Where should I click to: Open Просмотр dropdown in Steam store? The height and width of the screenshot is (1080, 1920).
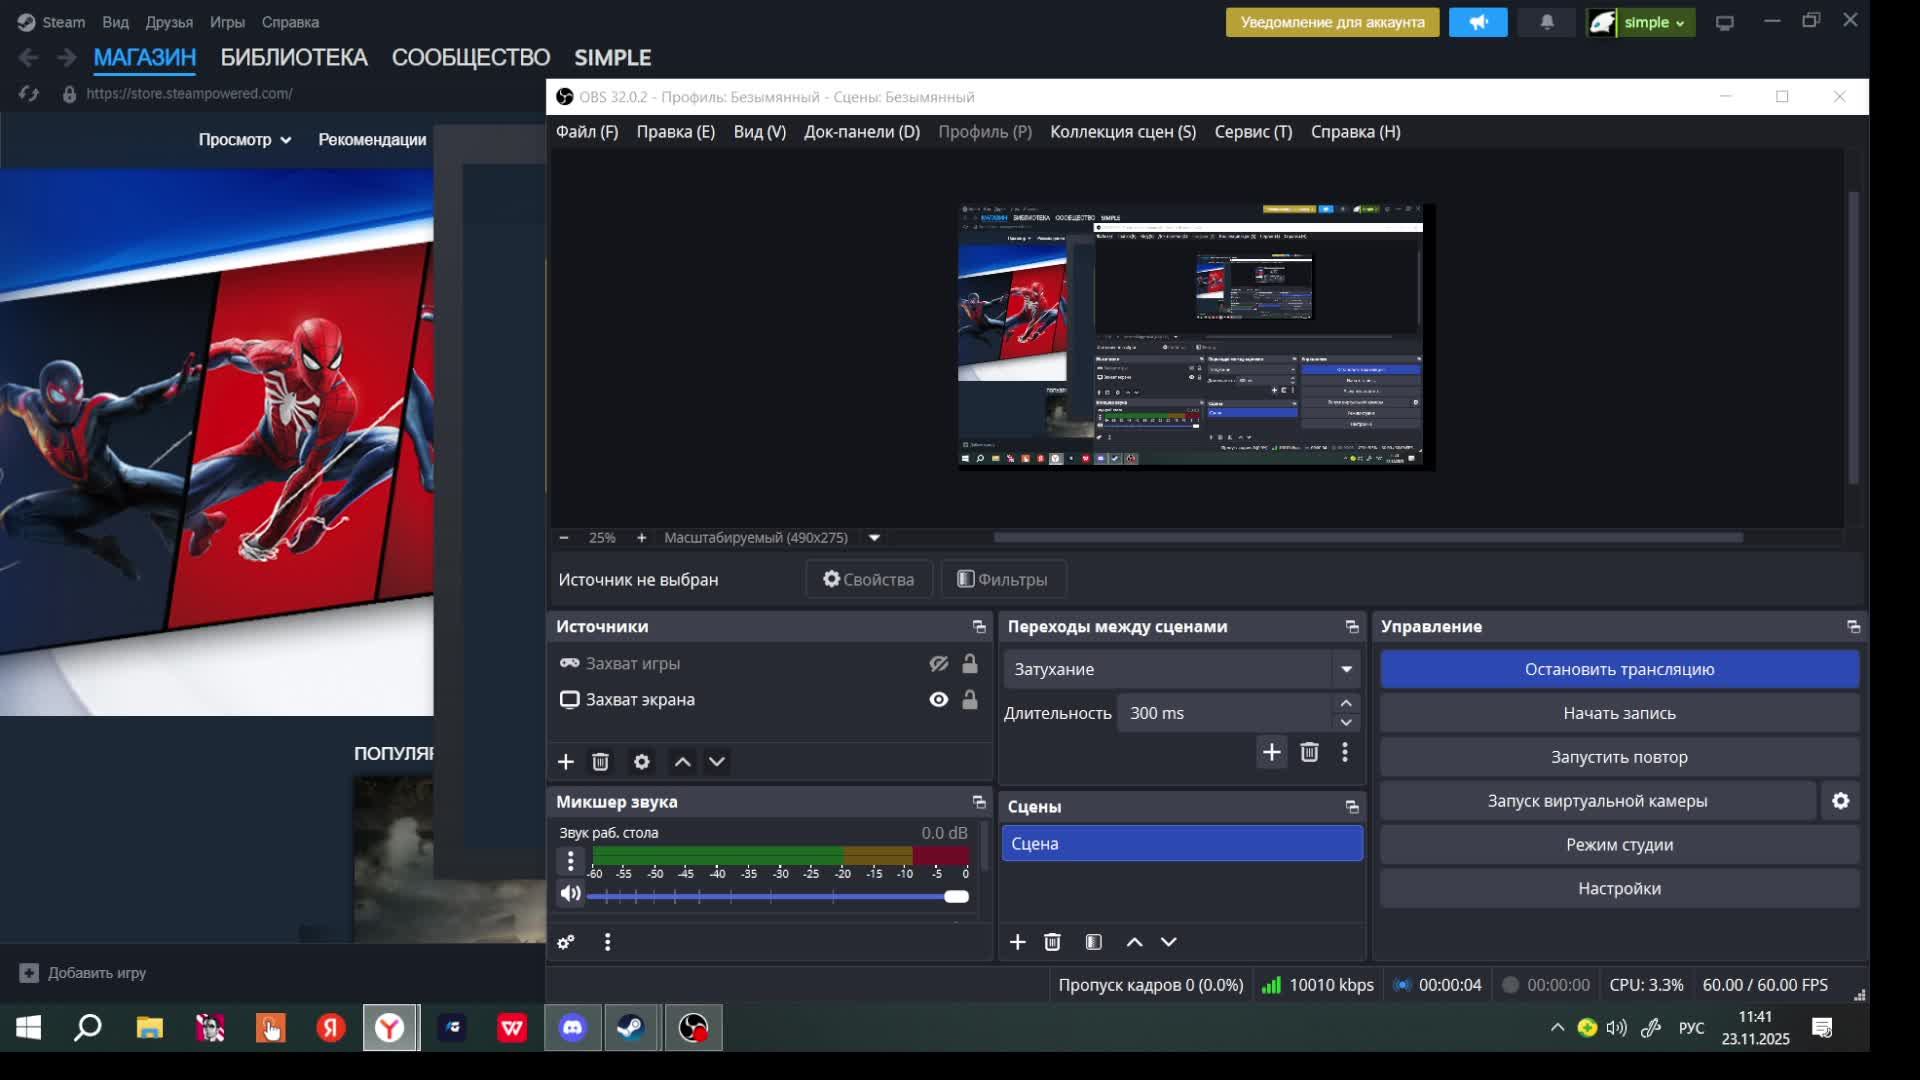coord(244,140)
